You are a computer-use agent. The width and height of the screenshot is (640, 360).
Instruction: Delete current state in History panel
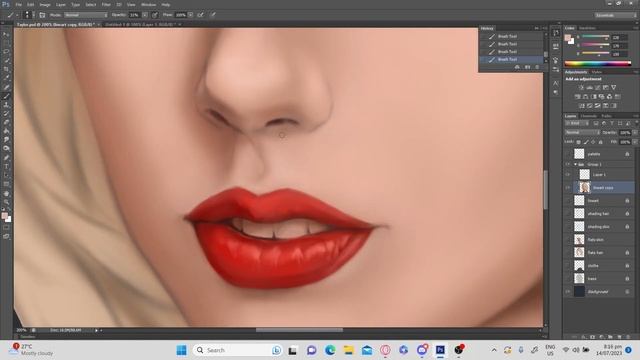point(537,67)
